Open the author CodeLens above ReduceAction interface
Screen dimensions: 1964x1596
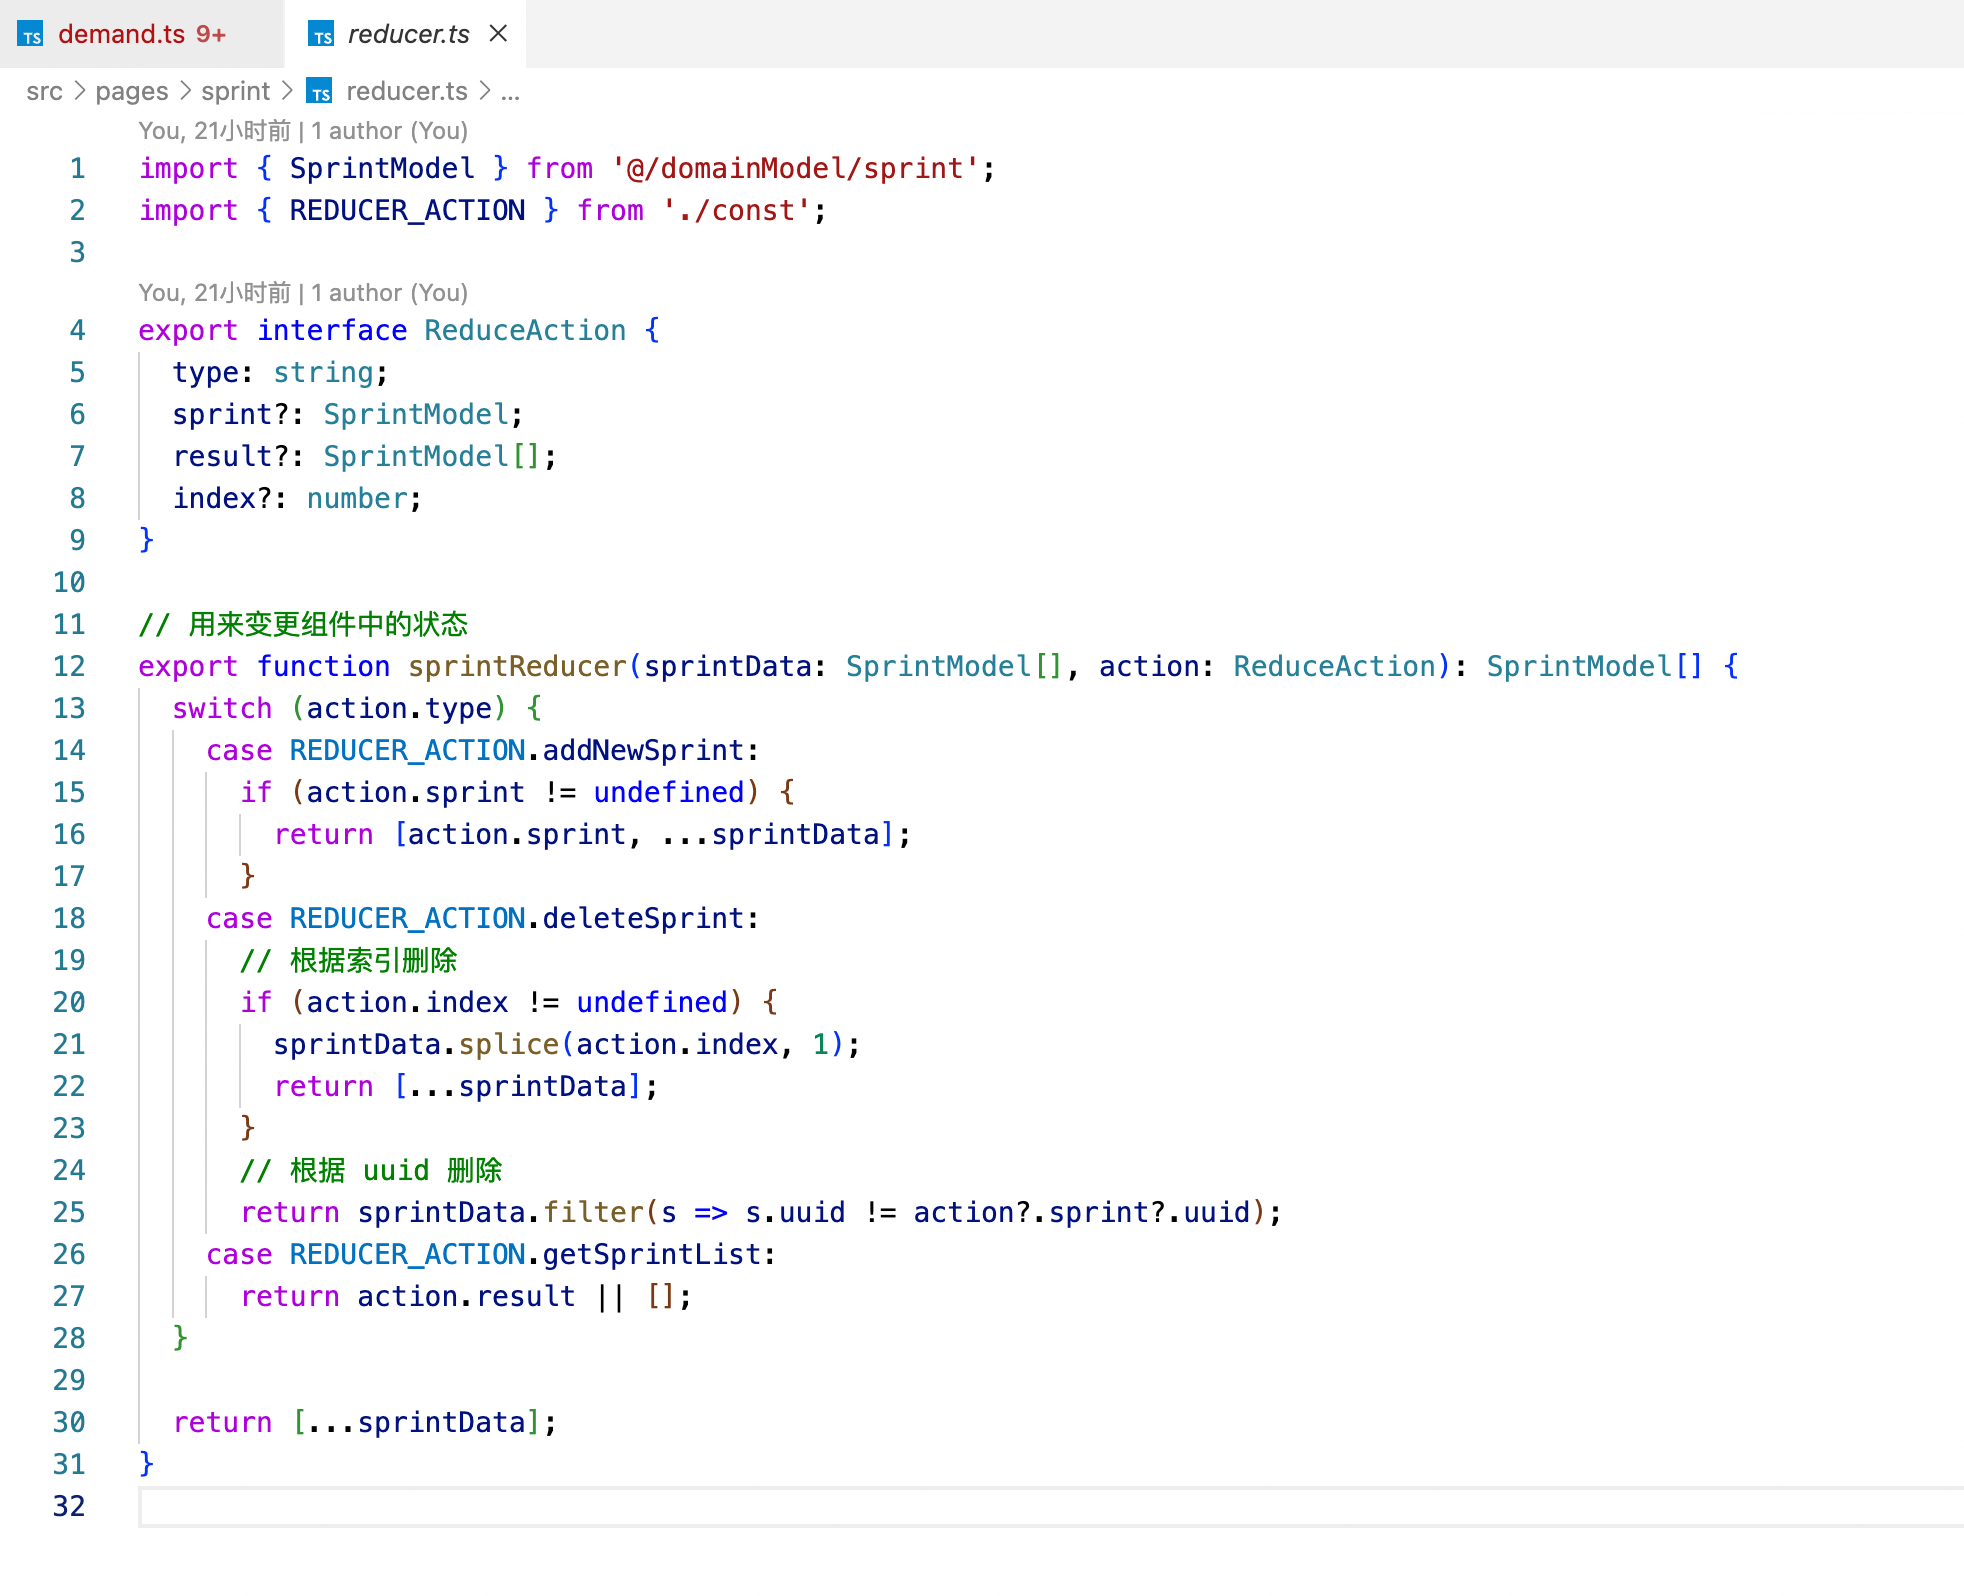[x=303, y=293]
